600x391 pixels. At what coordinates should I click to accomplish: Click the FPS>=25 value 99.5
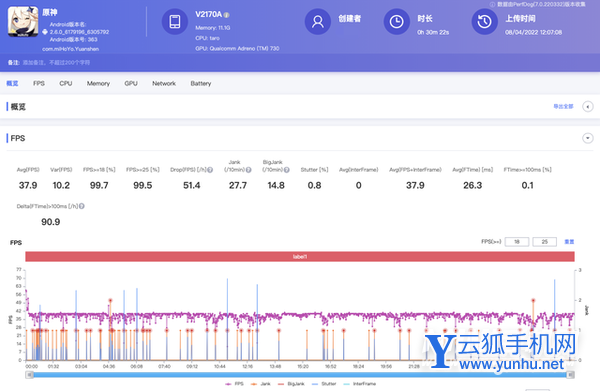[143, 186]
